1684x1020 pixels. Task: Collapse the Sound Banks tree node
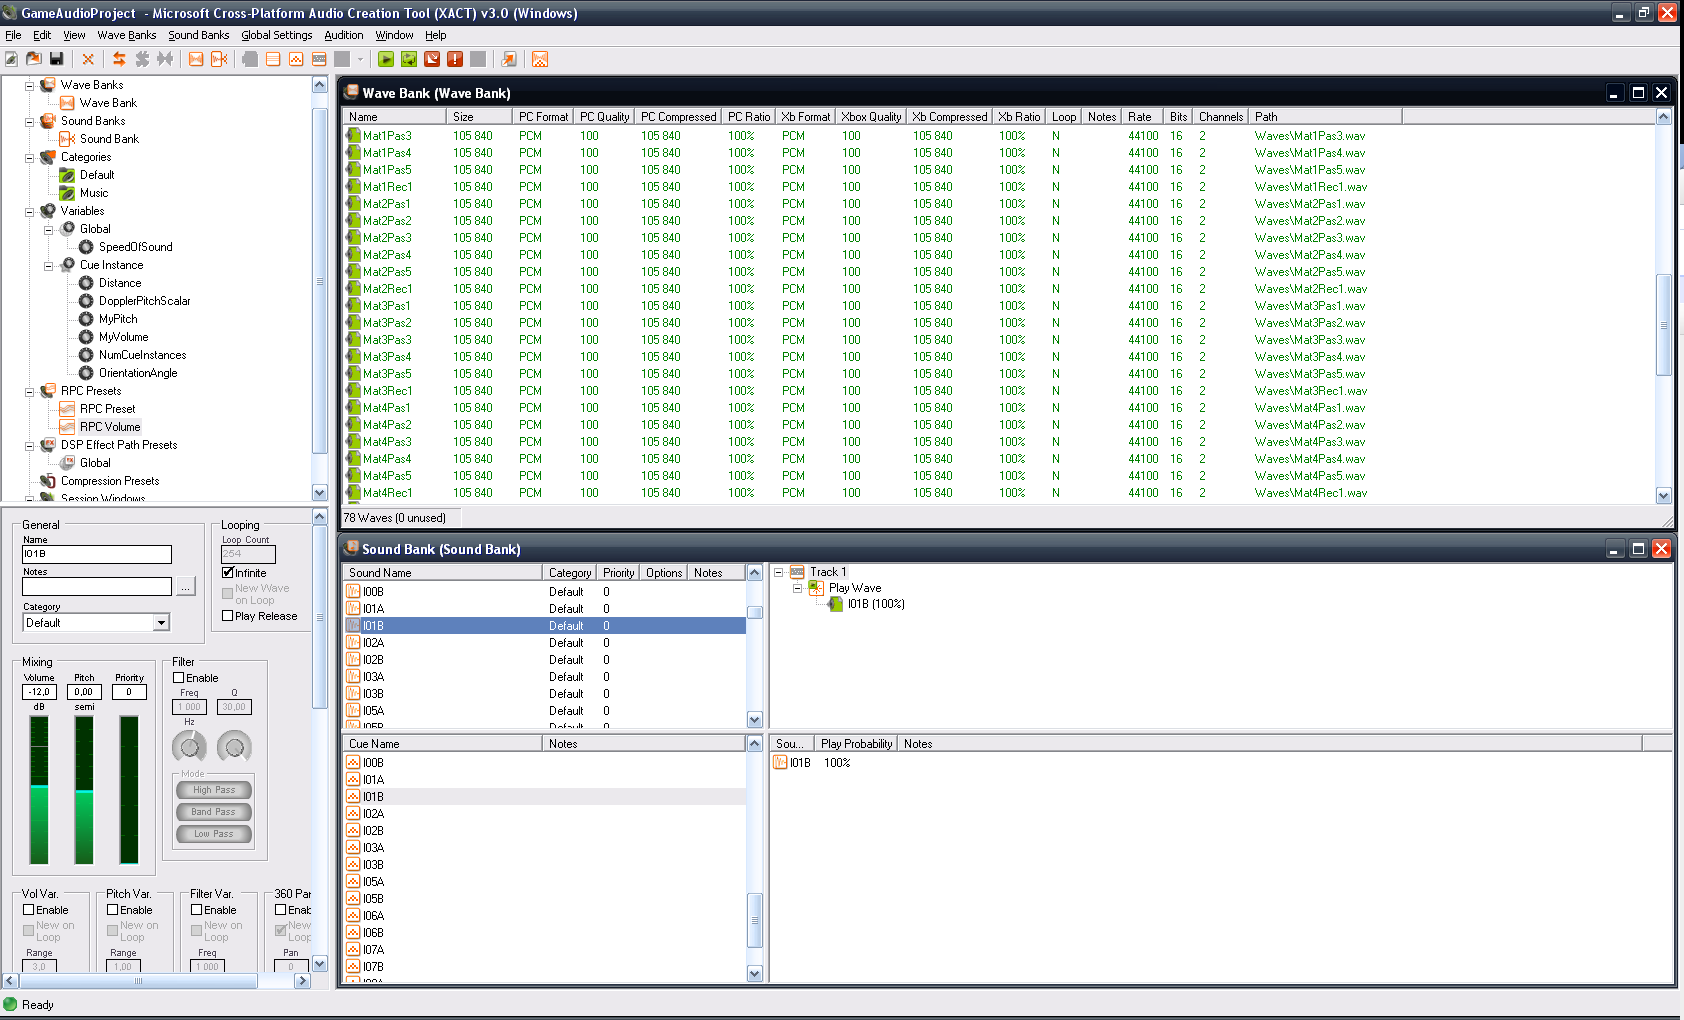29,122
